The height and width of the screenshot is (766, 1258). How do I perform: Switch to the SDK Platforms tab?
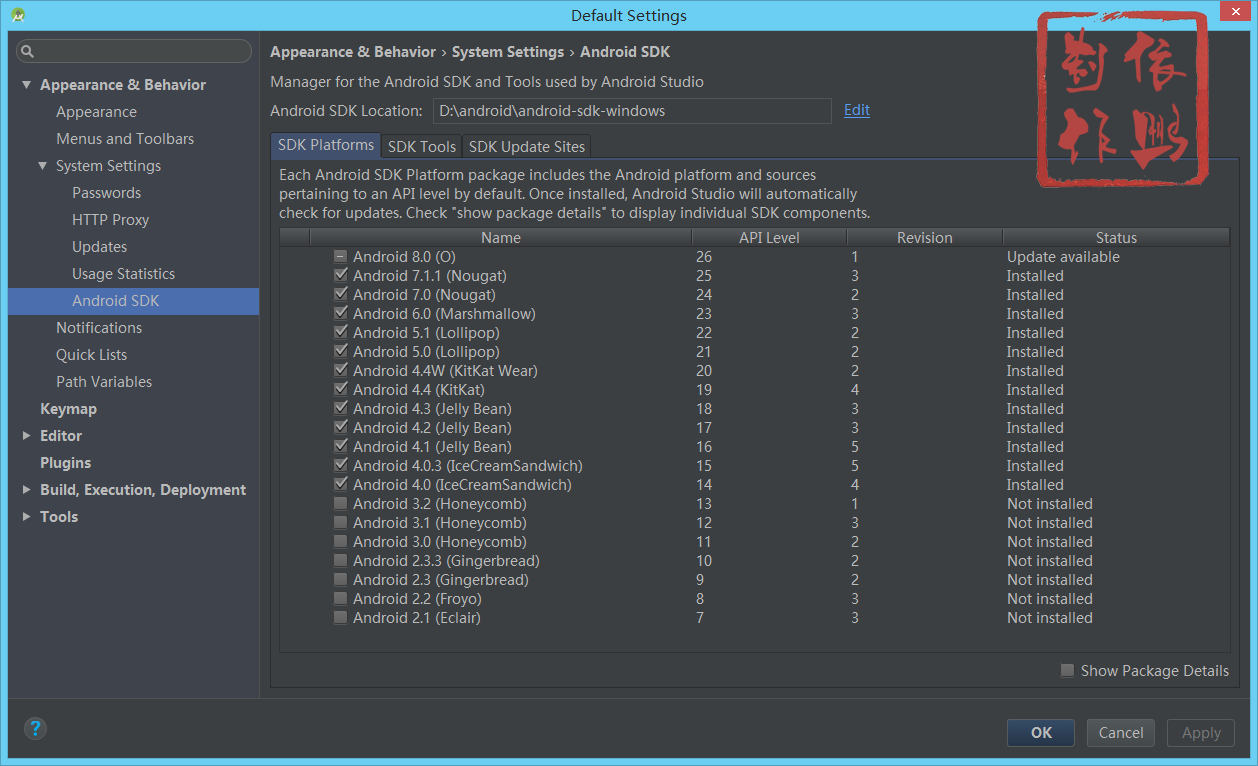[326, 146]
